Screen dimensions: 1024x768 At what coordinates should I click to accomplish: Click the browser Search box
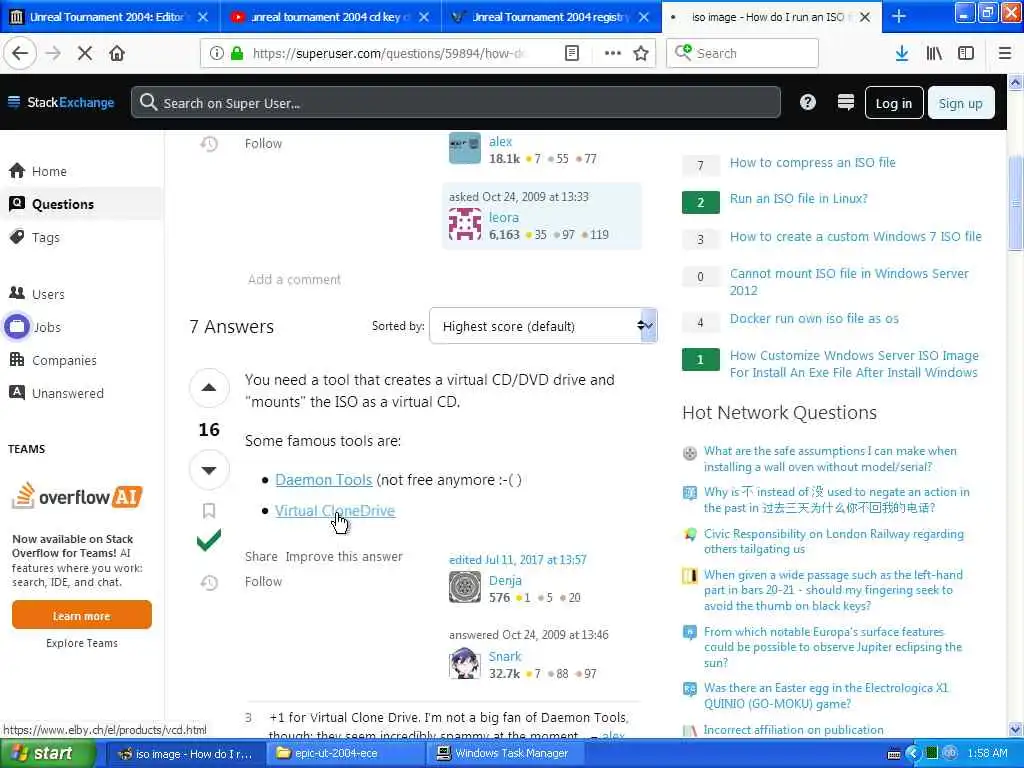coord(742,53)
